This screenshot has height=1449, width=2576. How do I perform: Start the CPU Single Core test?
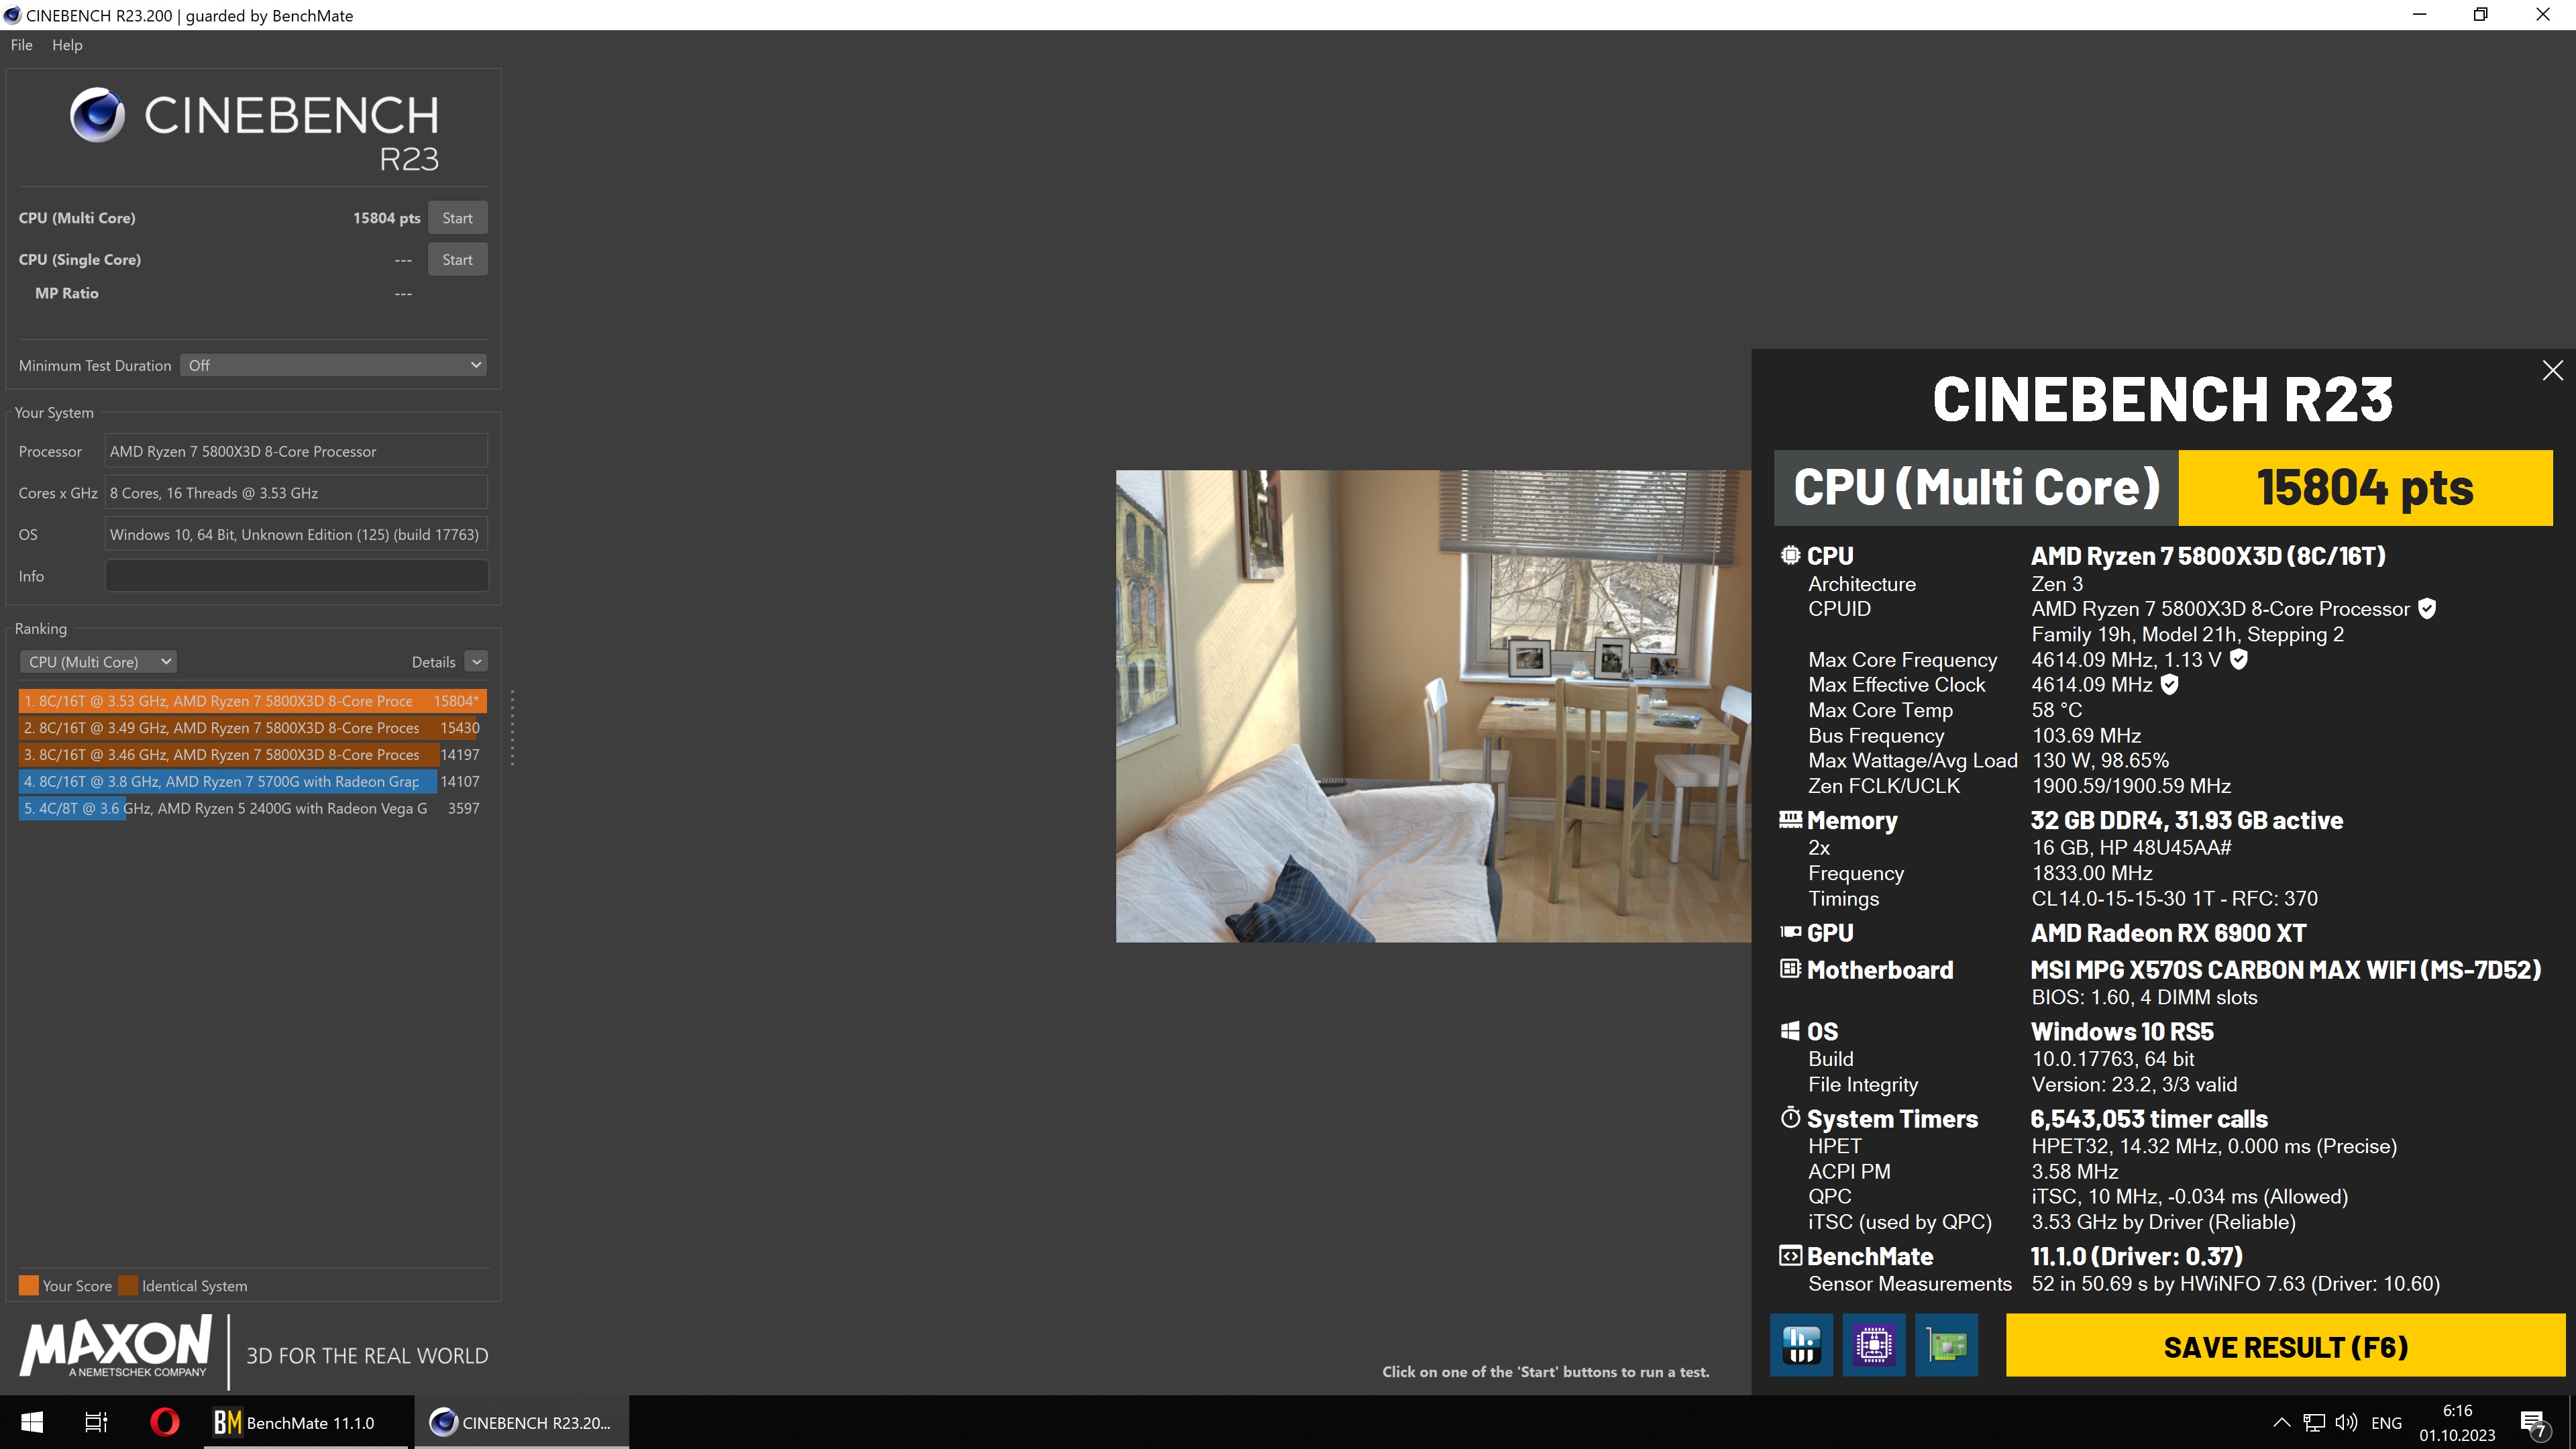pos(457,260)
